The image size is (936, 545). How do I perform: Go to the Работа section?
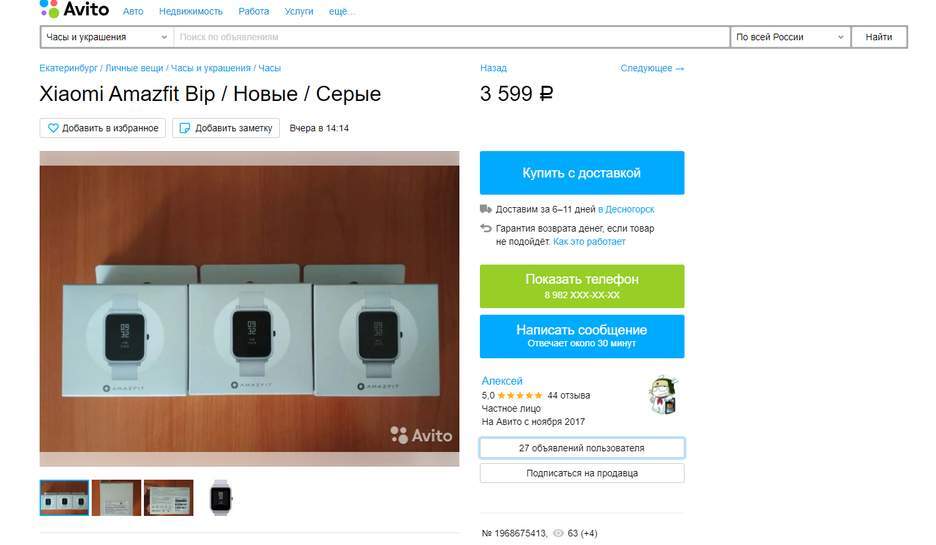pos(254,11)
